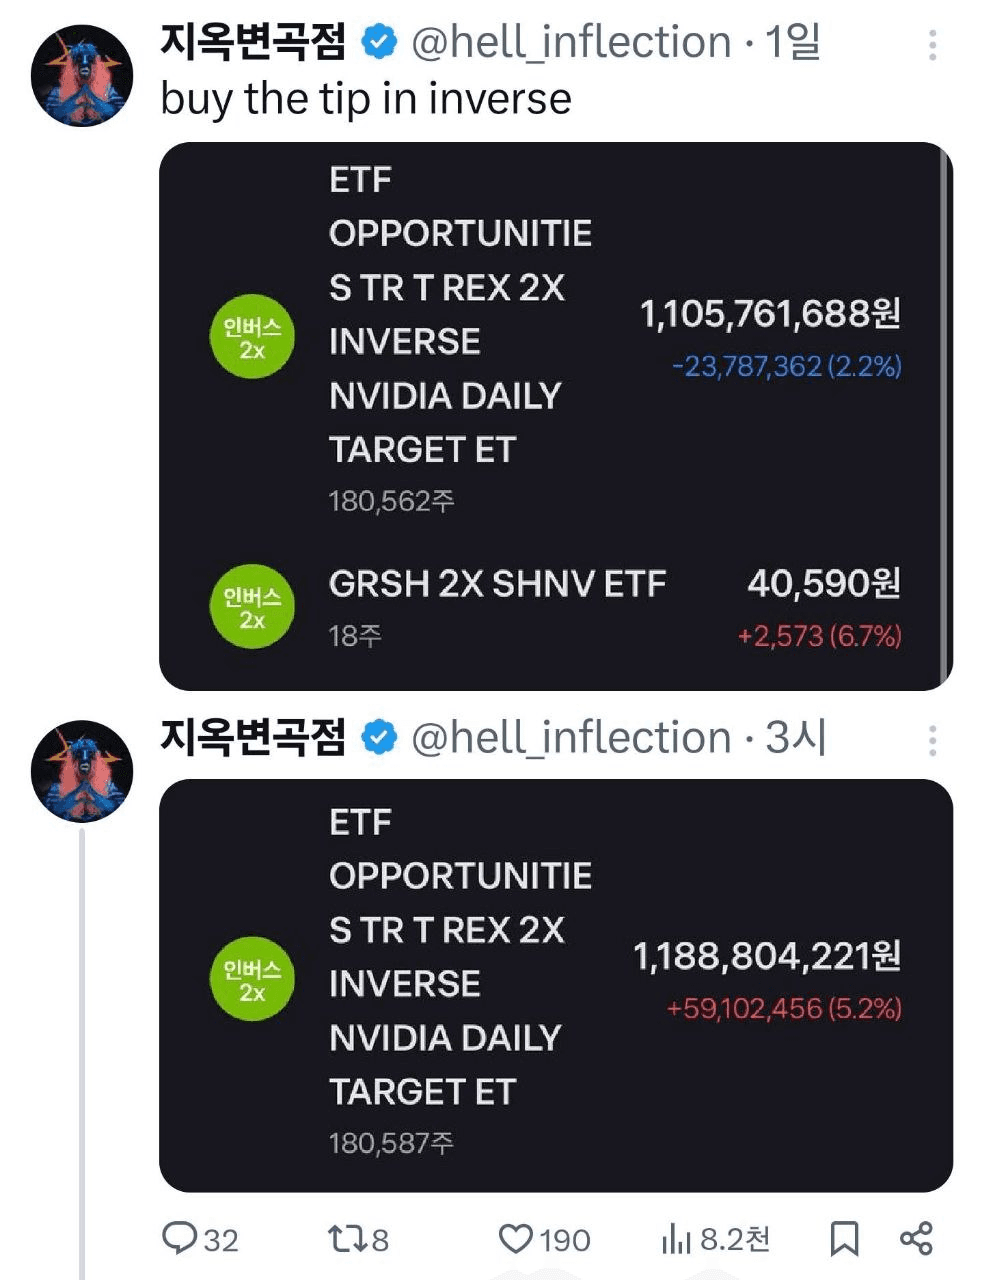
Task: Open the profile avatar of the second tweet
Action: pos(82,771)
